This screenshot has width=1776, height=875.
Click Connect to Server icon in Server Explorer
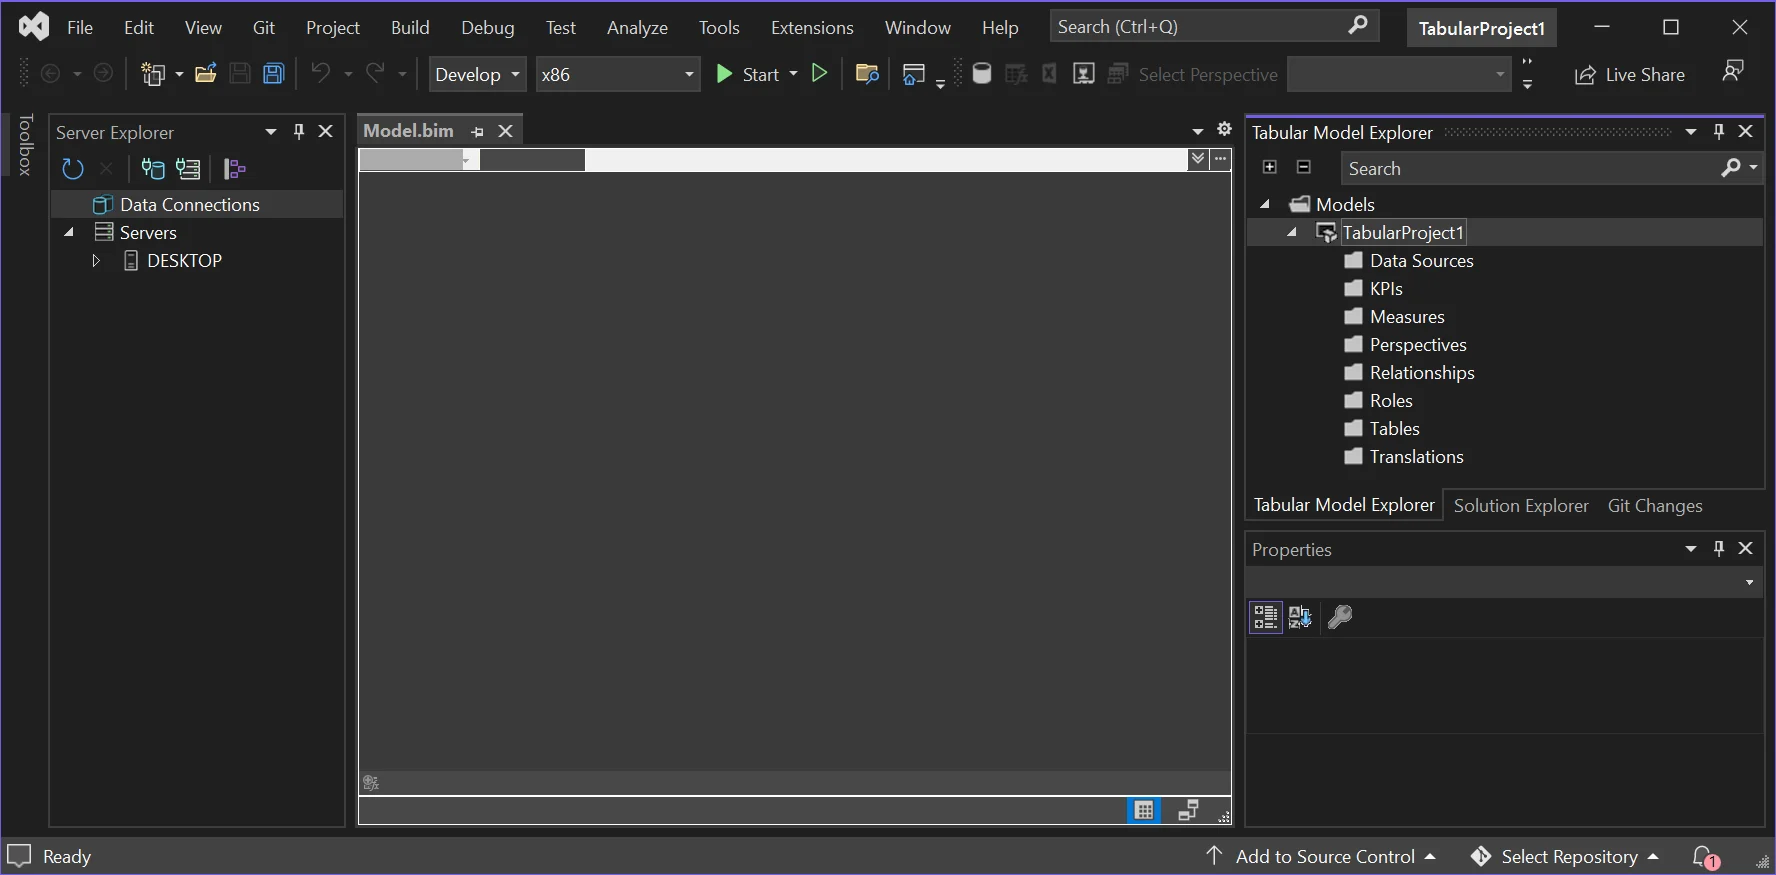[188, 169]
